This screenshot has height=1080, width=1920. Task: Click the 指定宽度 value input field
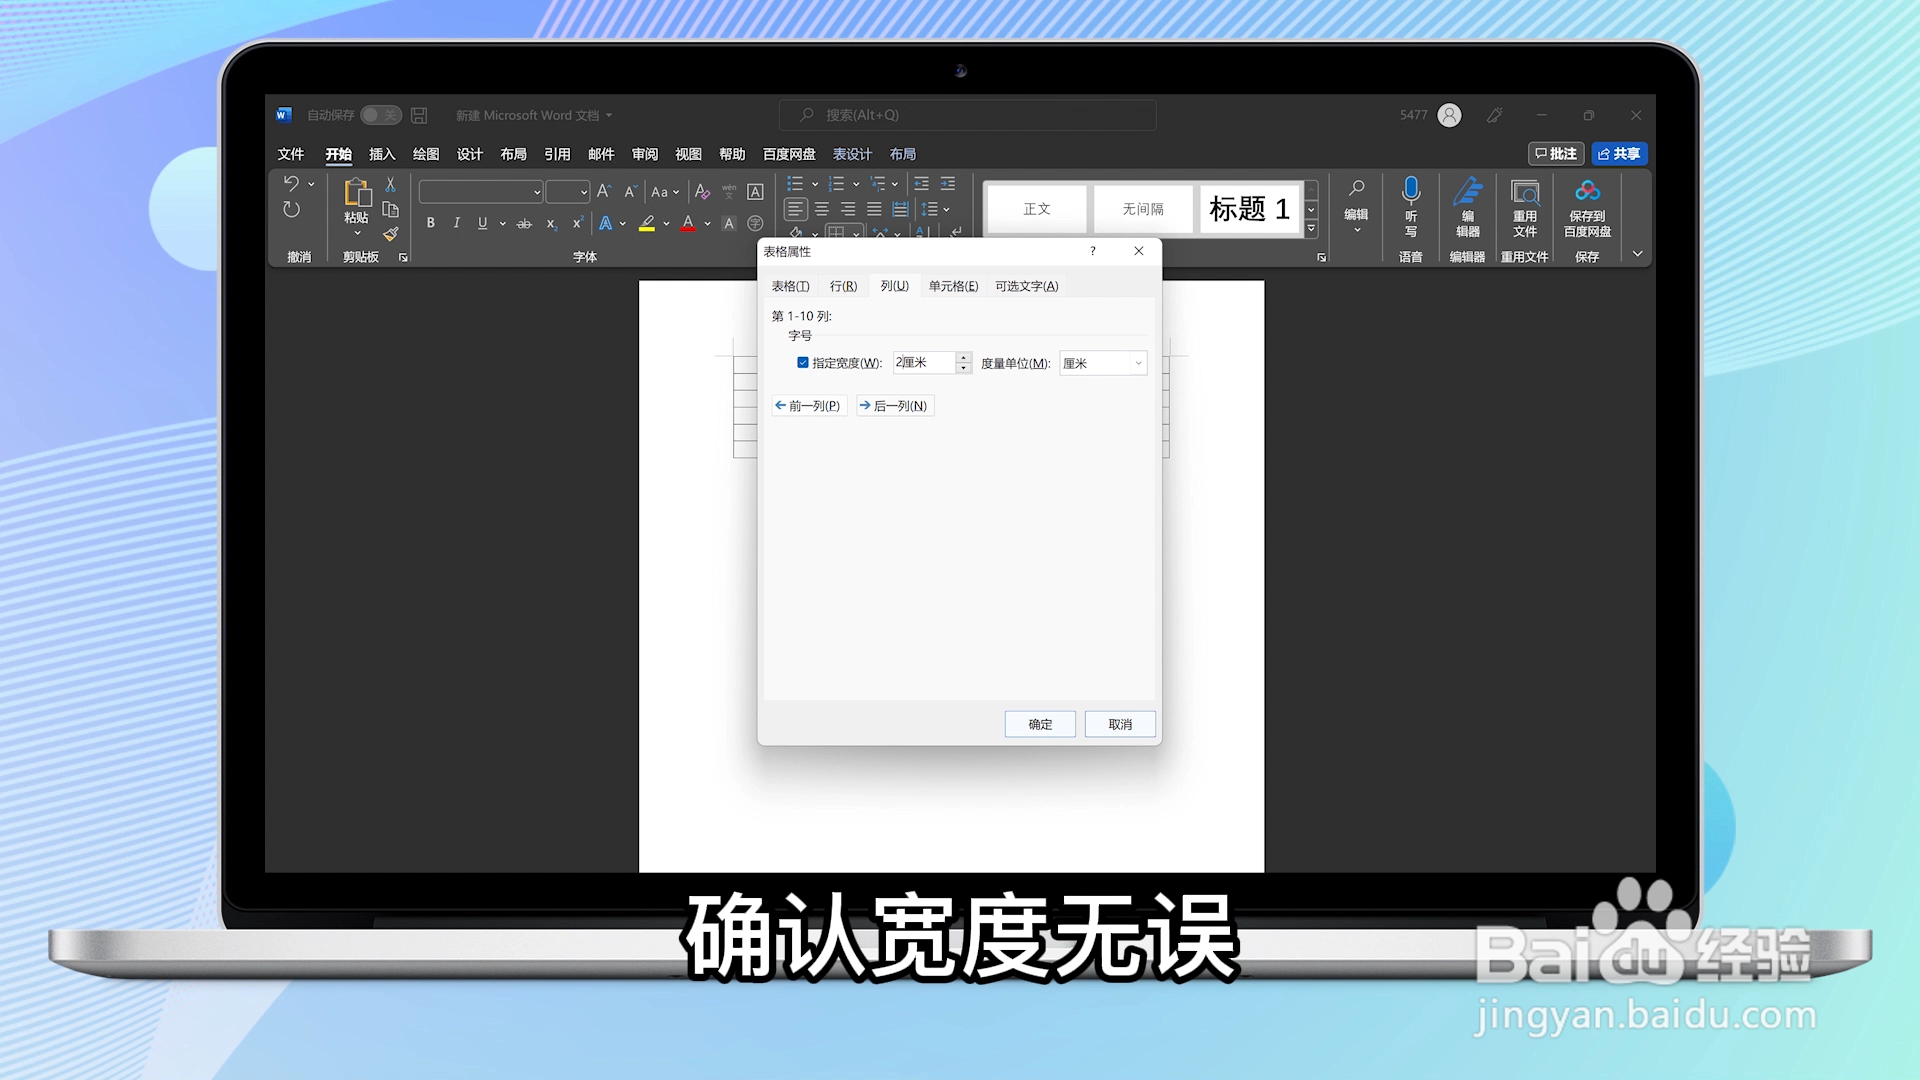(x=924, y=363)
